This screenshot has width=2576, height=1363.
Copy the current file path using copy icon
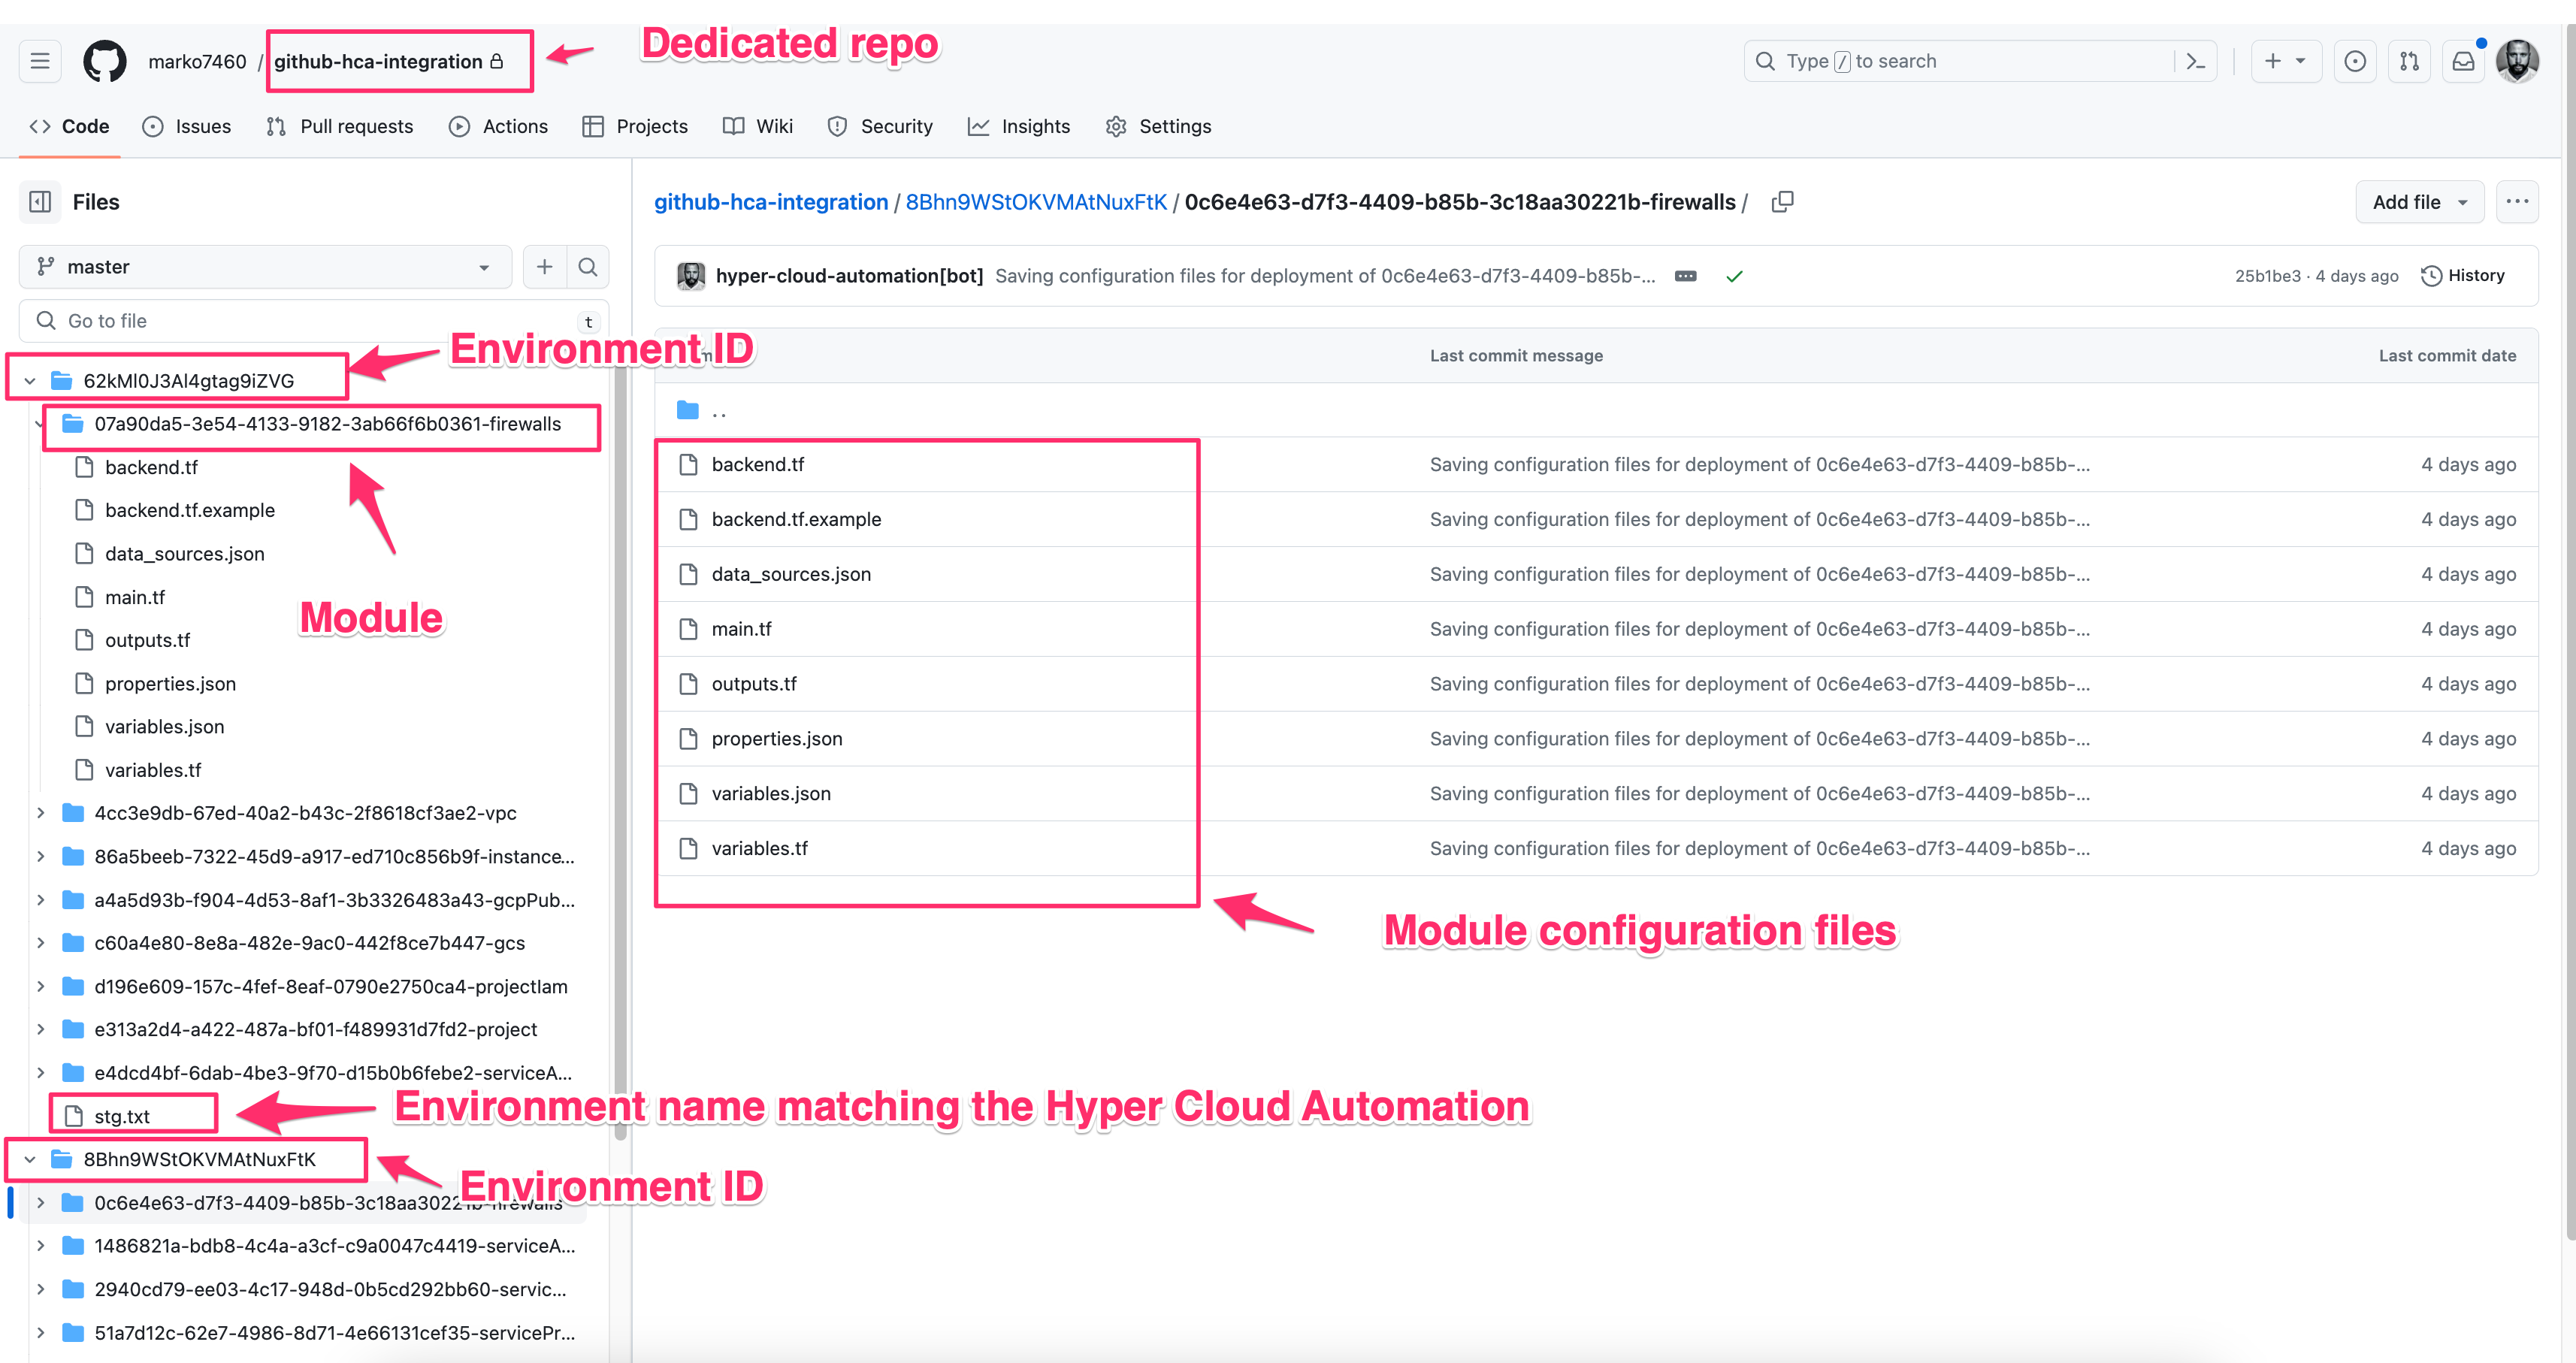point(1783,201)
